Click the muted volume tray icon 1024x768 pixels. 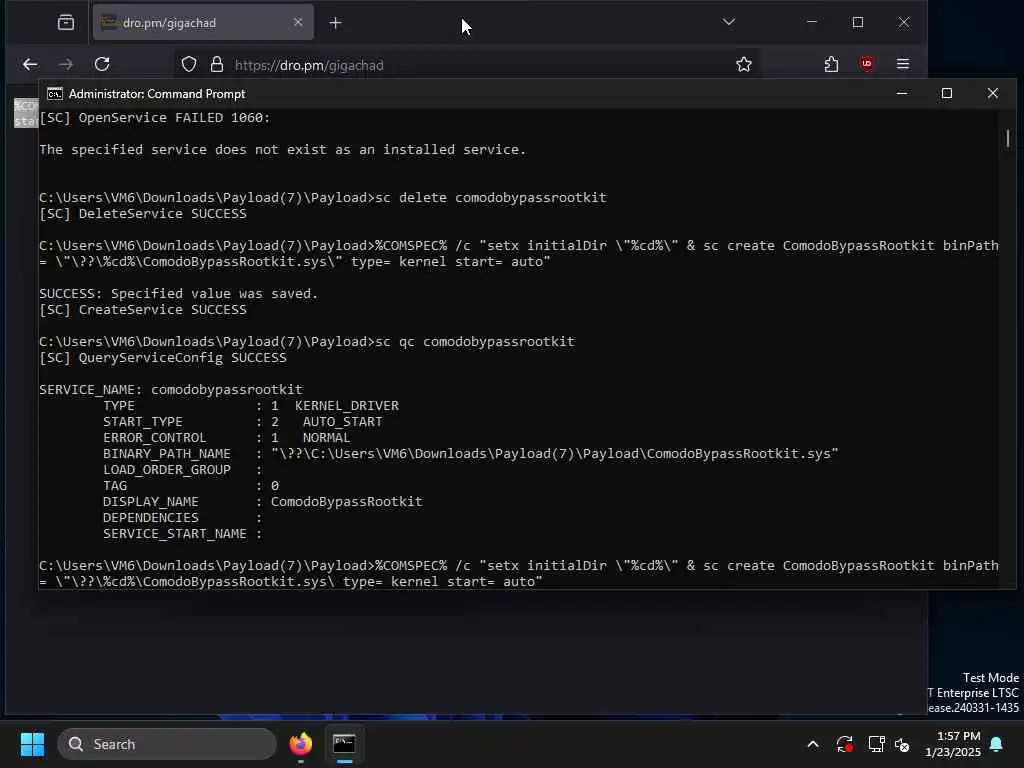[902, 744]
